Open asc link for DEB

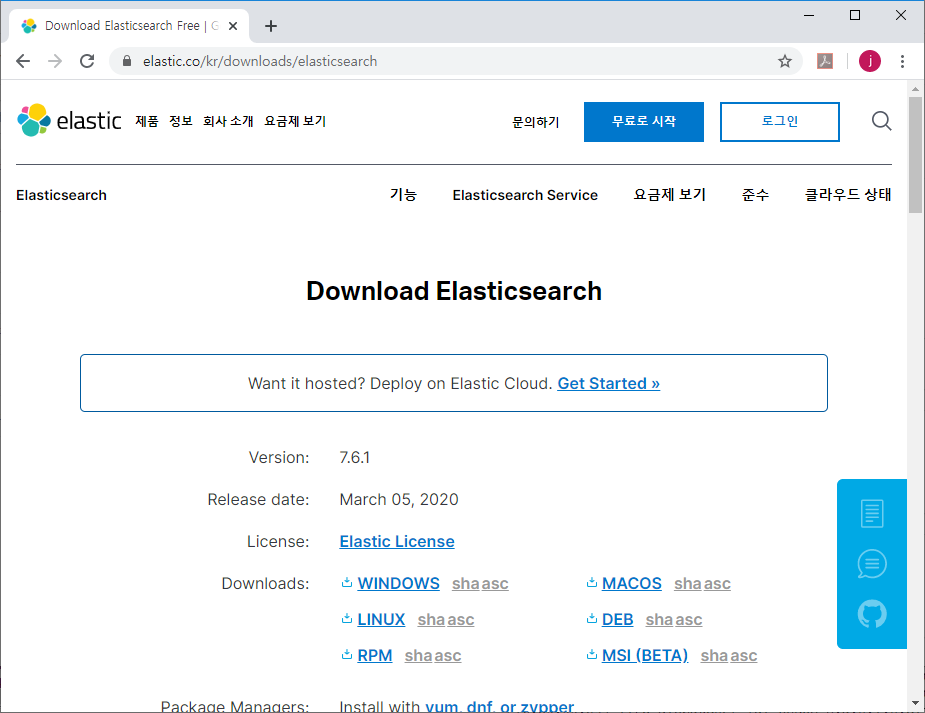point(688,620)
